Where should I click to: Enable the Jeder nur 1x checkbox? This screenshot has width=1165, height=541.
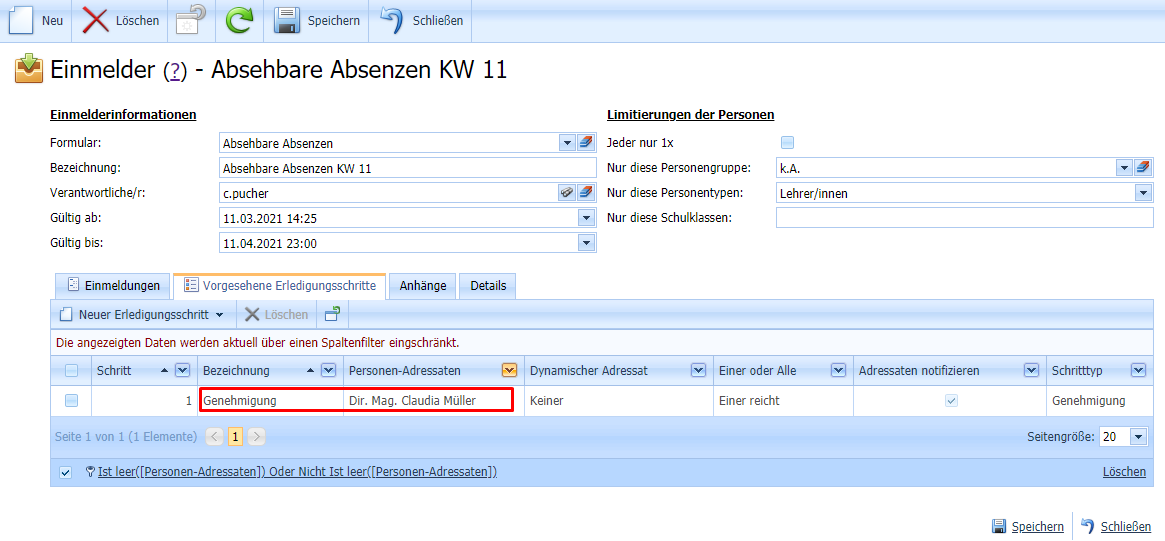coord(787,143)
